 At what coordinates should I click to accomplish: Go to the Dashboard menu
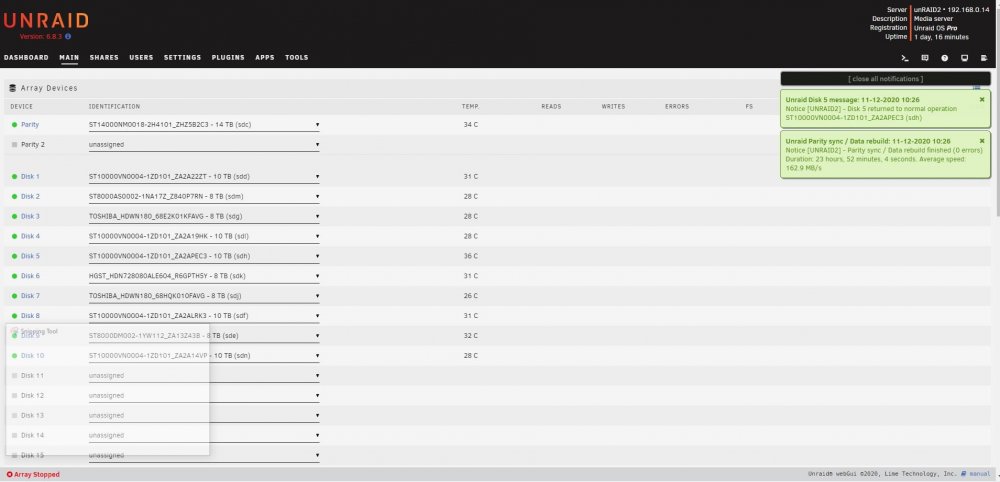tap(26, 57)
